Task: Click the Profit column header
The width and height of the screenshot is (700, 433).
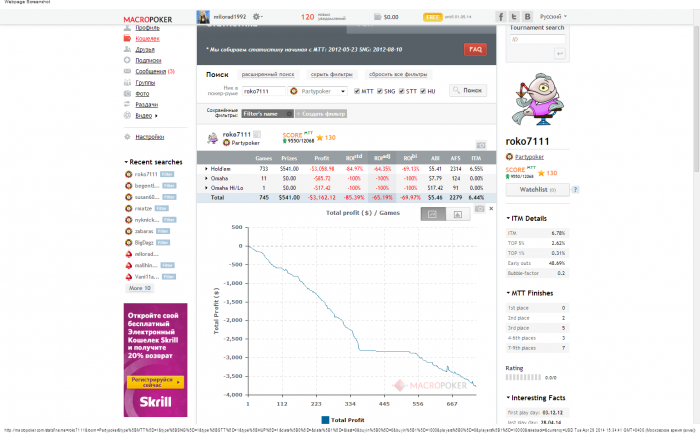Action: point(322,158)
